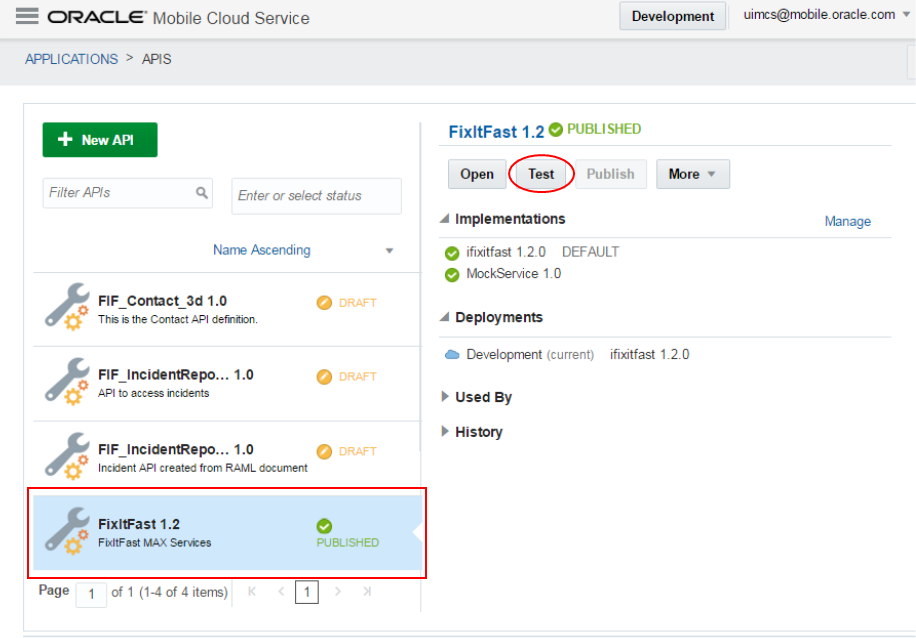
Task: Click the draft status icon of FIF_Contact_3d
Action: tap(324, 303)
